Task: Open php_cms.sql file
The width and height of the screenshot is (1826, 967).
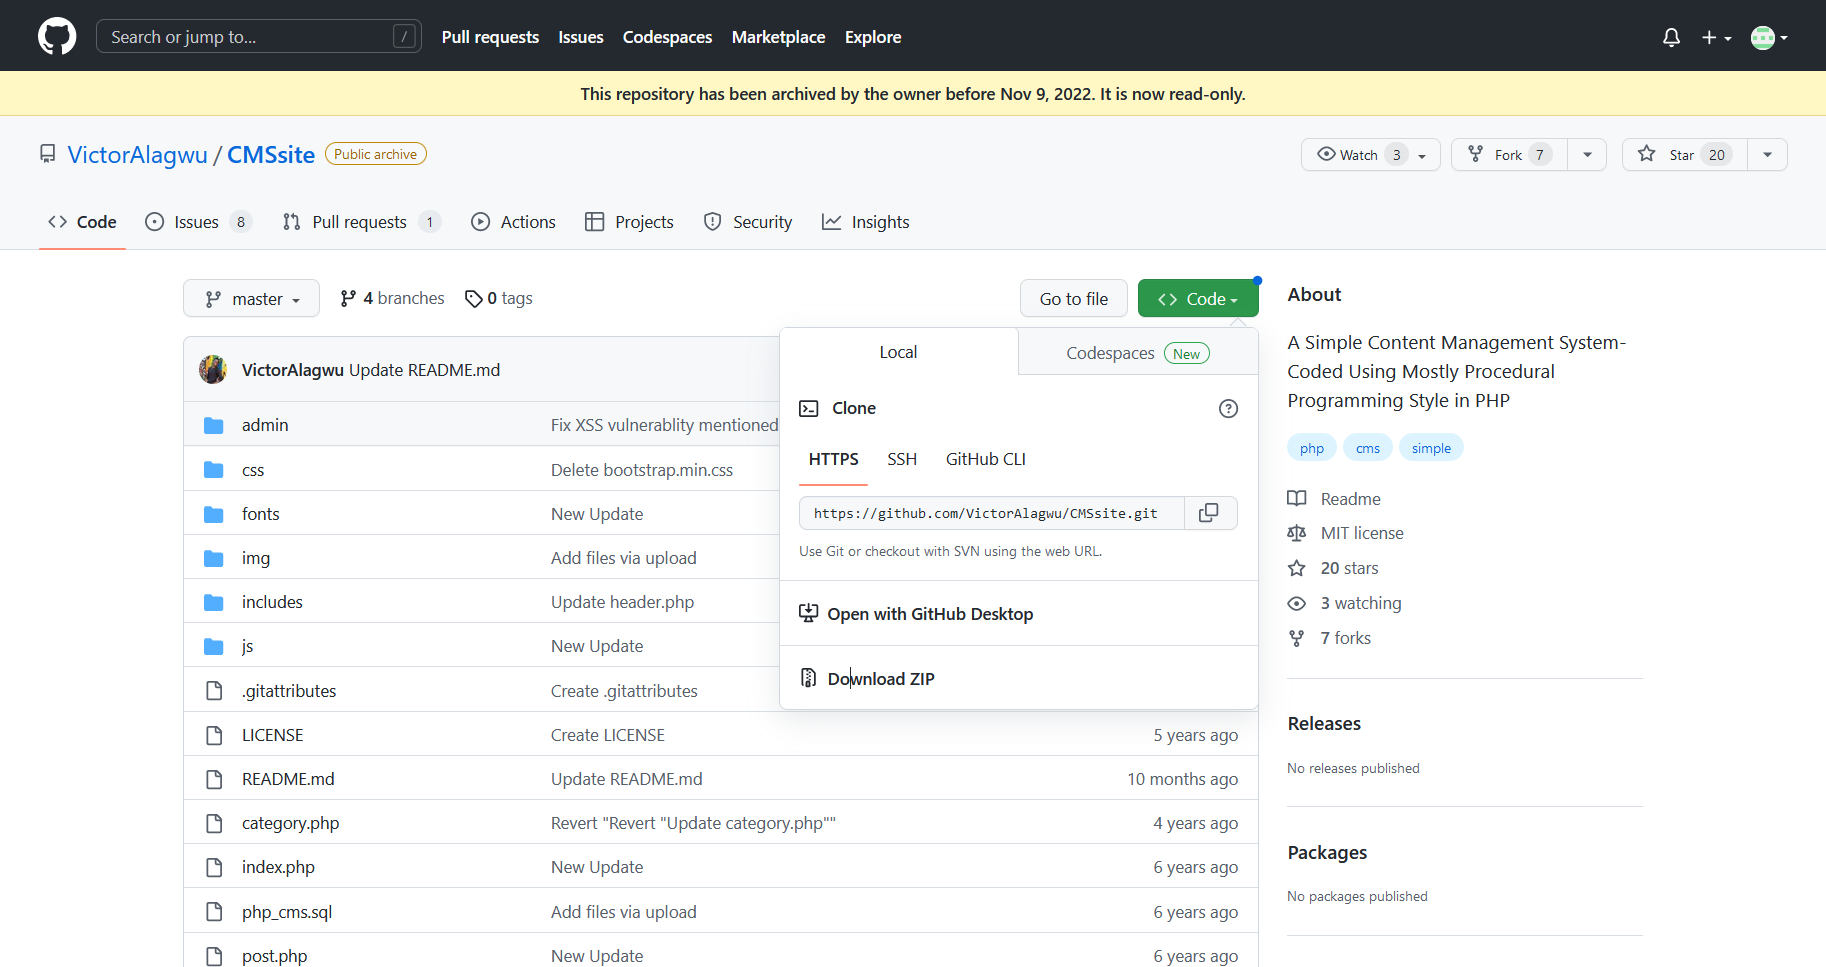Action: [287, 912]
